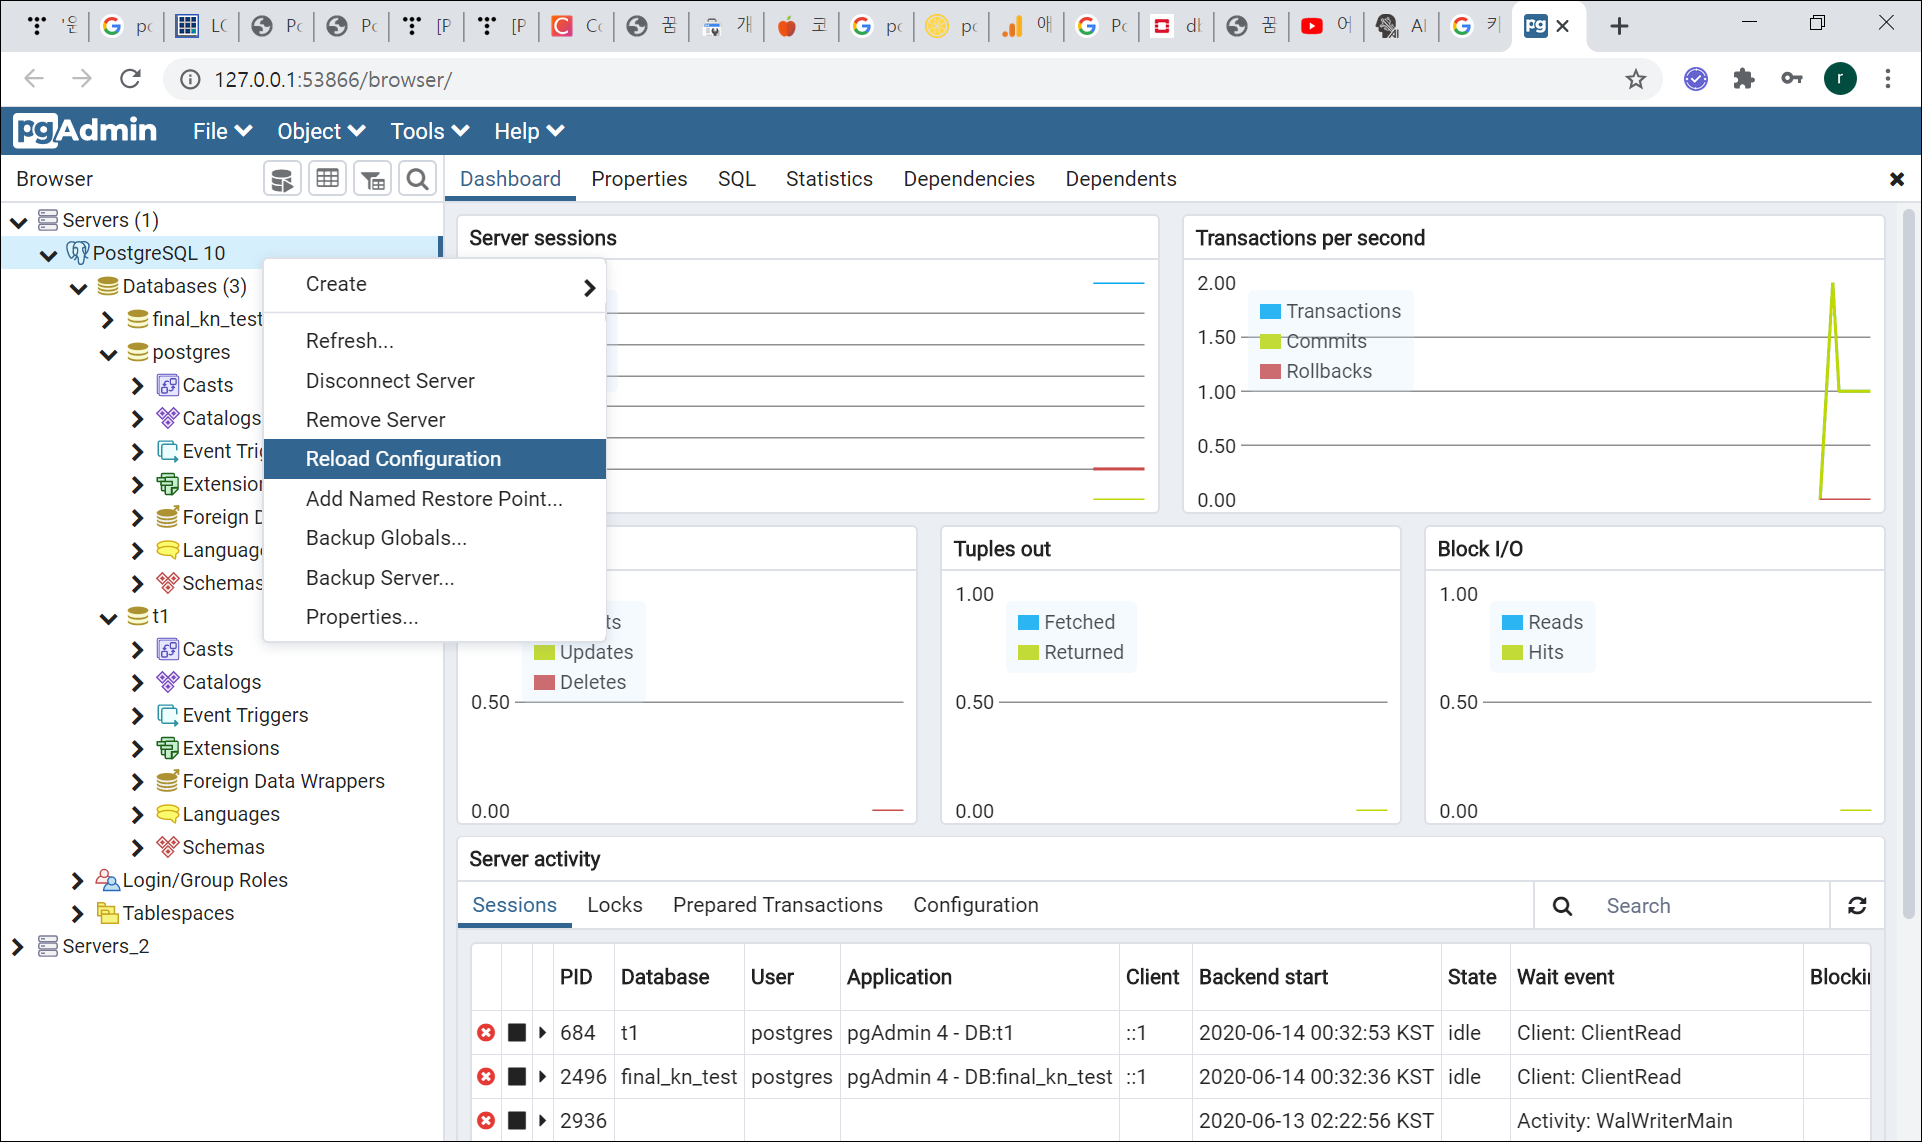Select the Event Triggers node under t1
The image size is (1922, 1142).
pyautogui.click(x=245, y=715)
